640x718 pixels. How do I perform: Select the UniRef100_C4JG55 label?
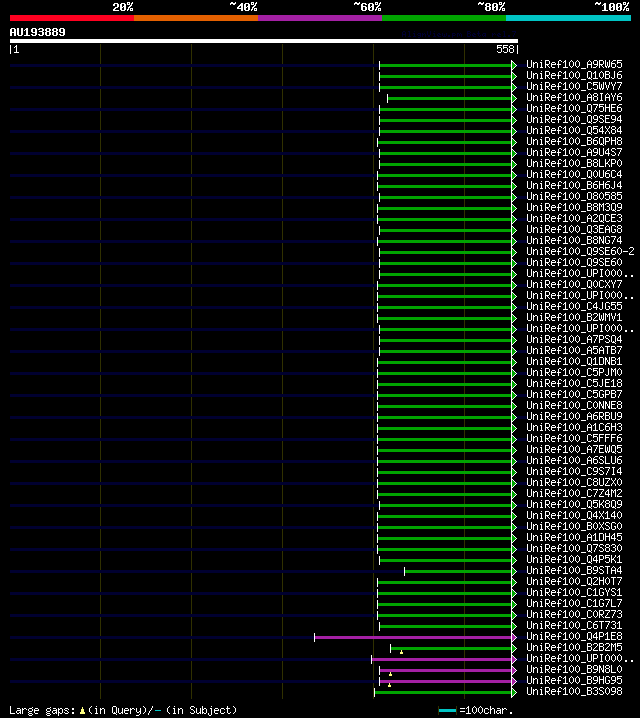click(x=574, y=306)
